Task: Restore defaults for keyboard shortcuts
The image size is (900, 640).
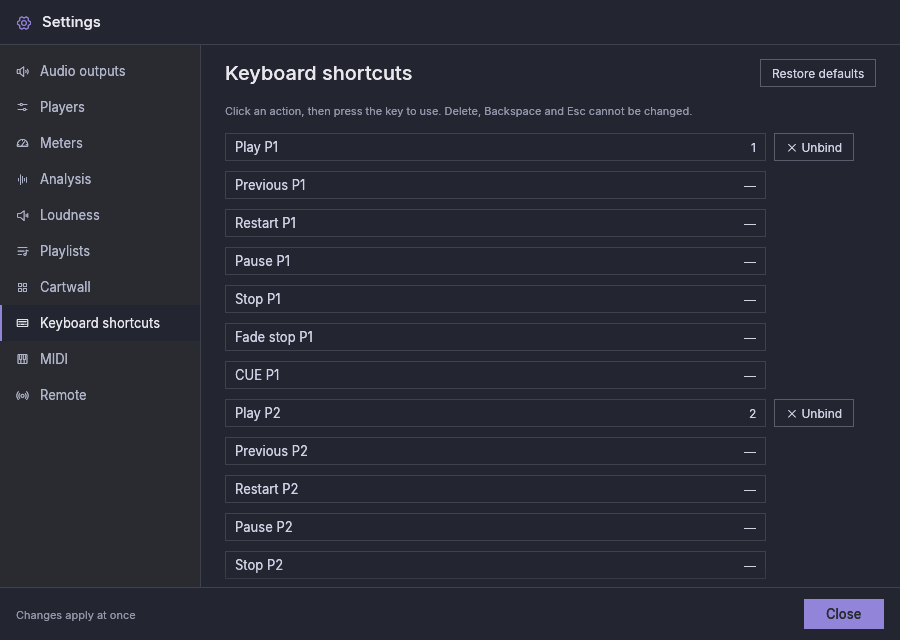Action: 817,73
